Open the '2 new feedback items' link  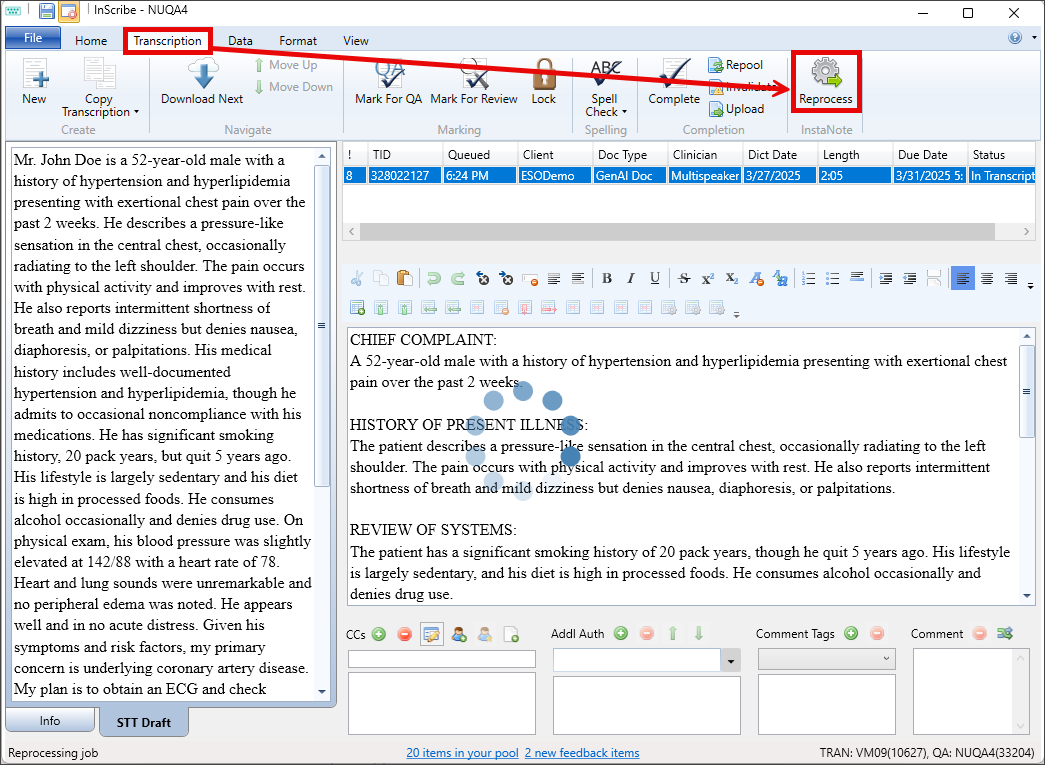coord(581,753)
